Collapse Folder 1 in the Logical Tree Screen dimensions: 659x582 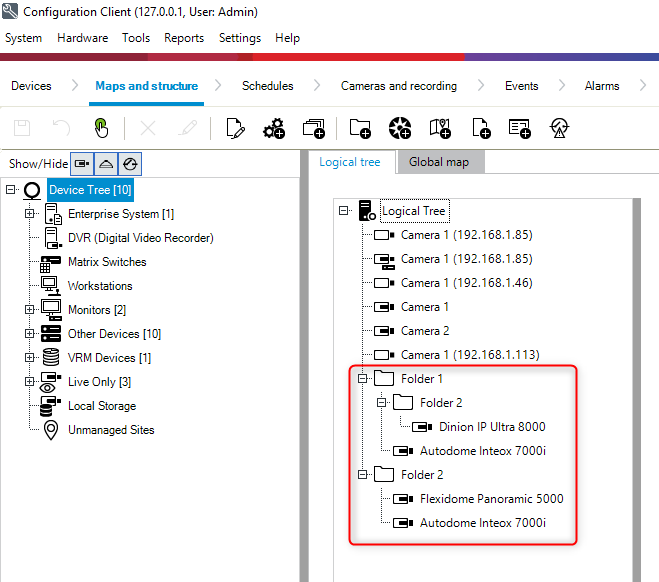point(363,379)
